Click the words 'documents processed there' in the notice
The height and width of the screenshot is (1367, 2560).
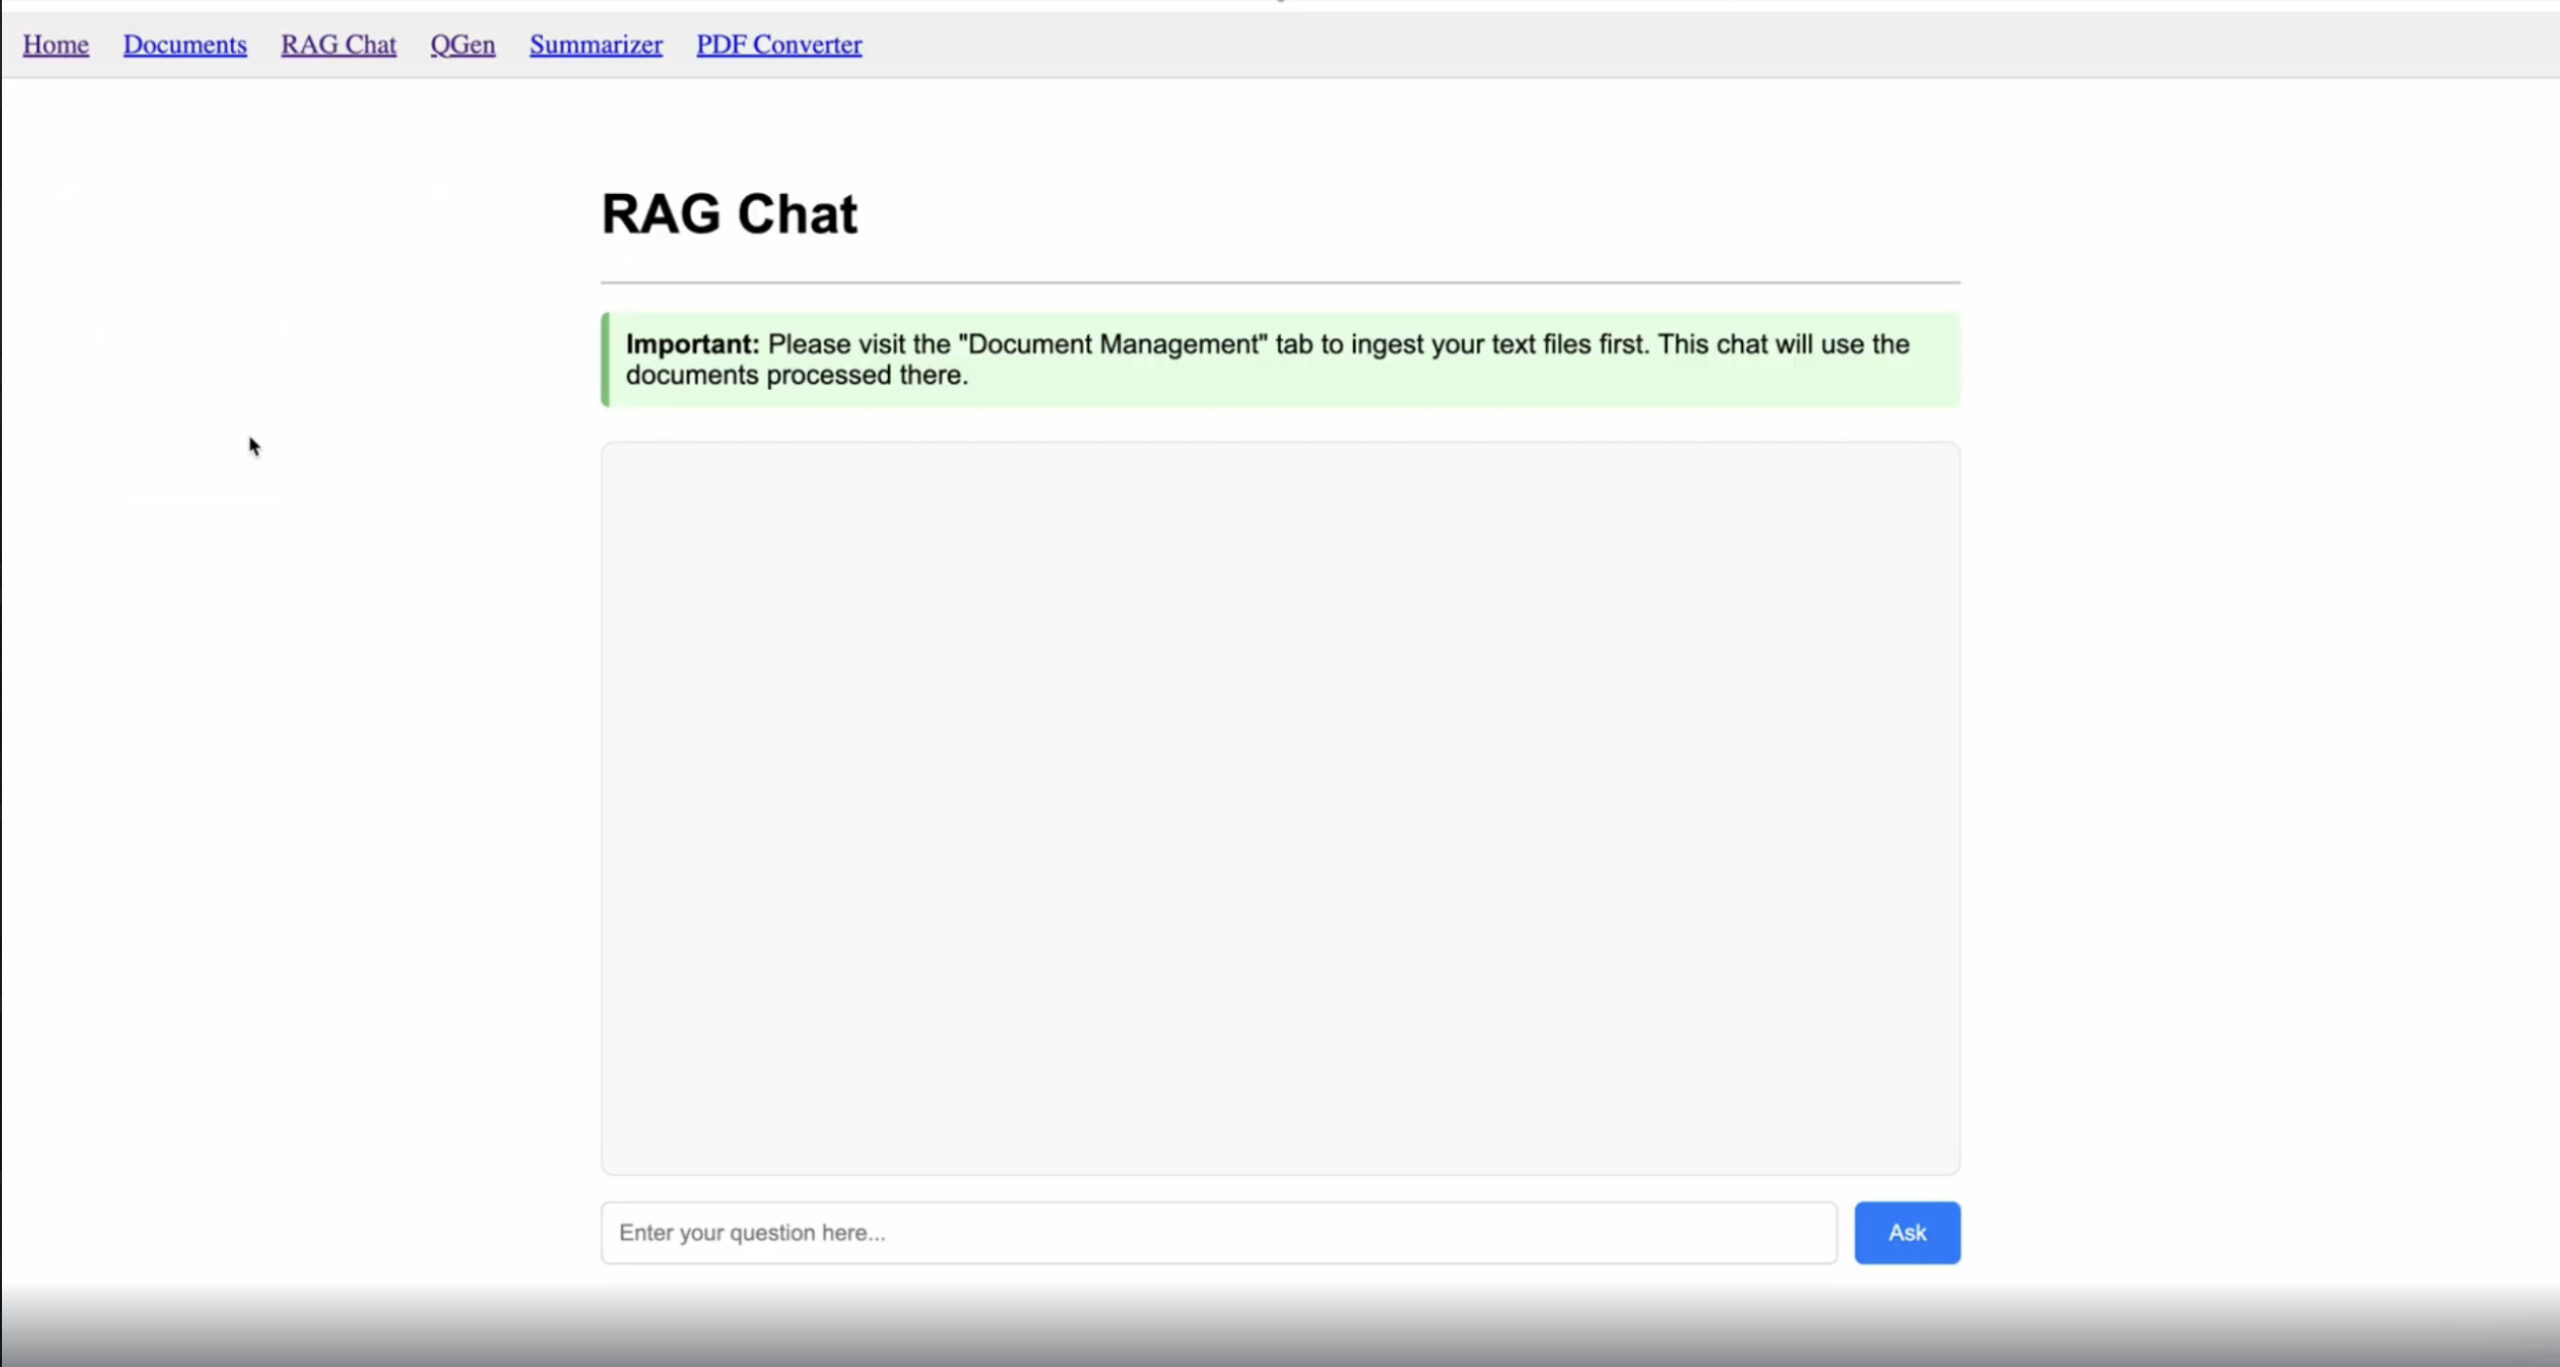(x=796, y=375)
